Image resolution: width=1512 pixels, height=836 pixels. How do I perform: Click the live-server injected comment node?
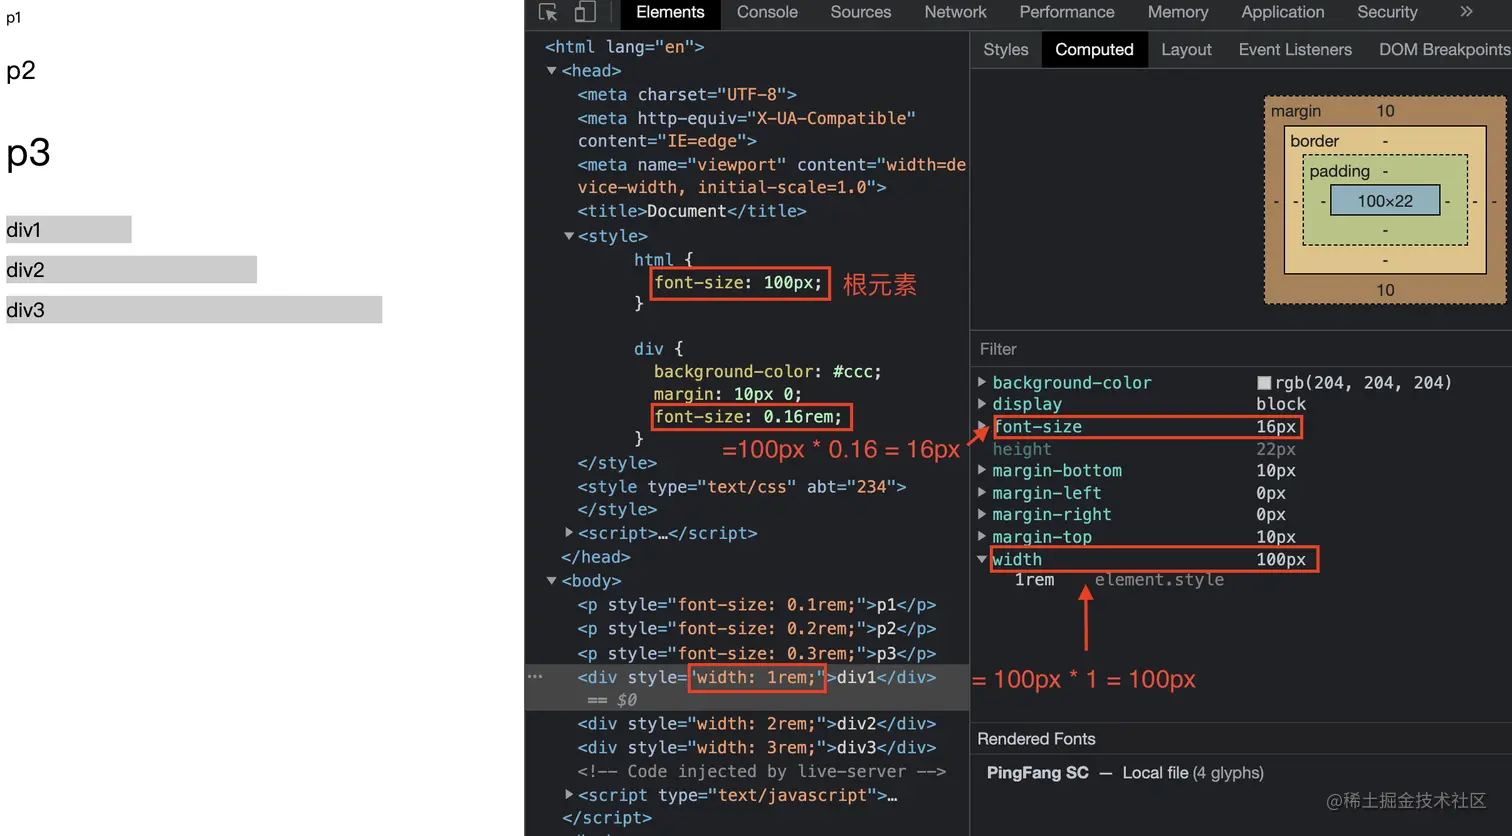pyautogui.click(x=761, y=772)
